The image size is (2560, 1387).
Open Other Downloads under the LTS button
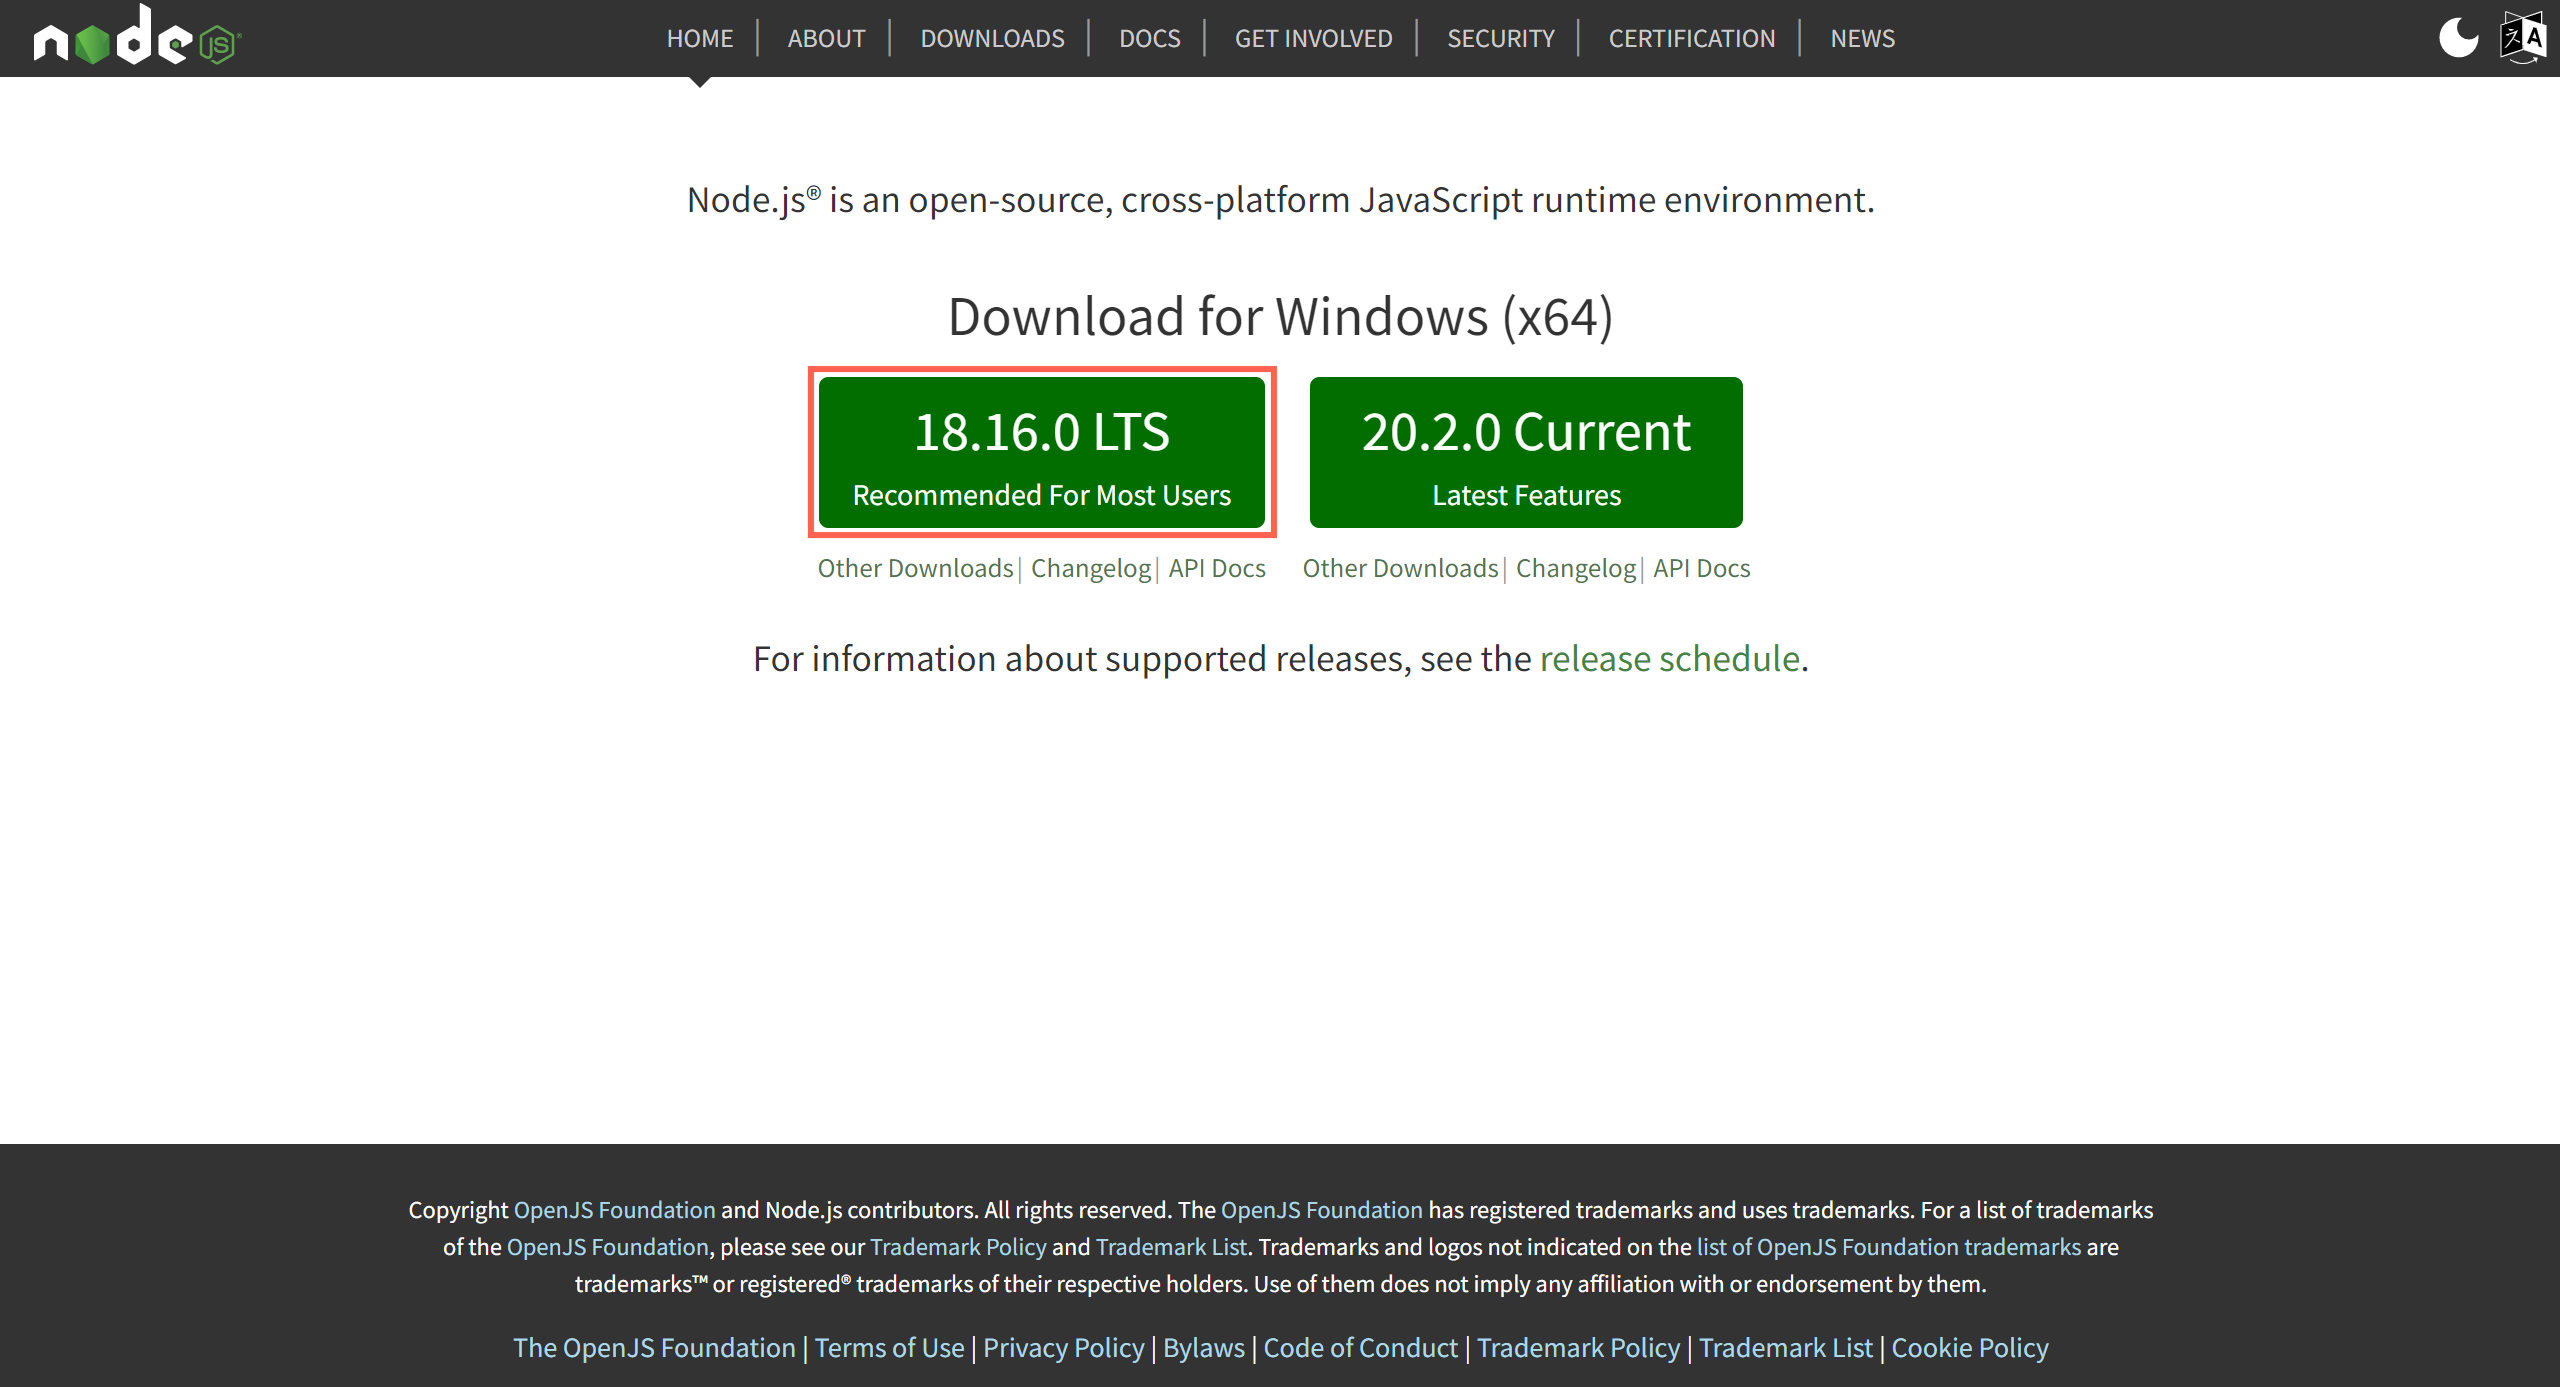tap(915, 567)
